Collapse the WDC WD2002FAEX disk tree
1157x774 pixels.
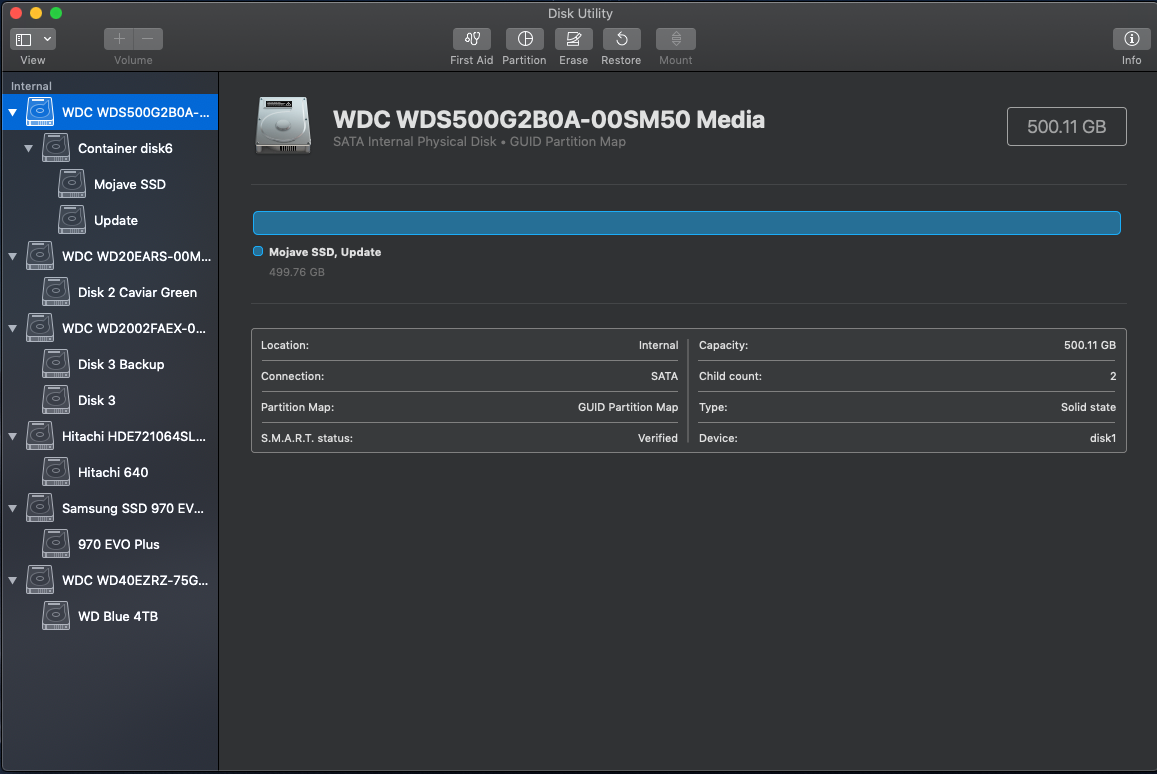click(x=13, y=328)
